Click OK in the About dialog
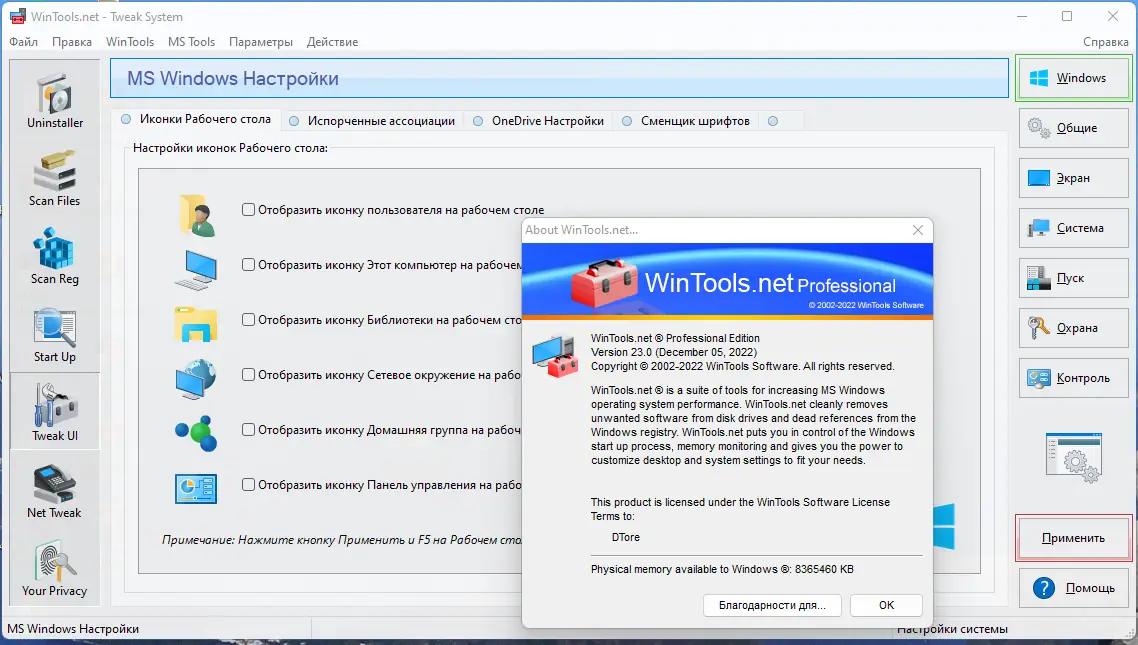 [x=886, y=605]
